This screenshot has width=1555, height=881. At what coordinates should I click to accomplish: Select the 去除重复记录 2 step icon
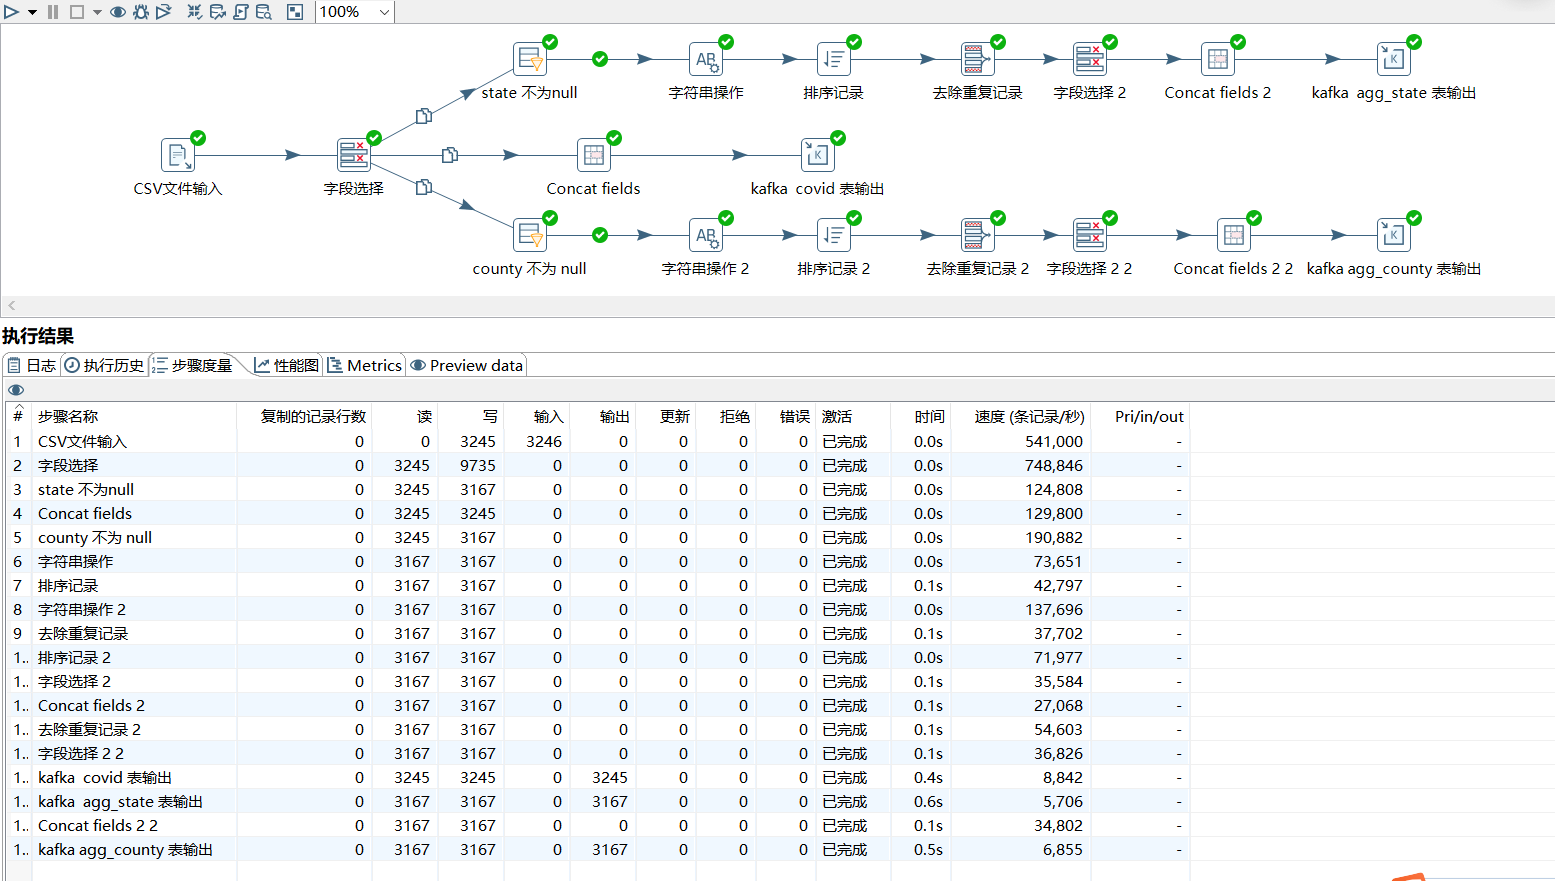[x=977, y=235]
